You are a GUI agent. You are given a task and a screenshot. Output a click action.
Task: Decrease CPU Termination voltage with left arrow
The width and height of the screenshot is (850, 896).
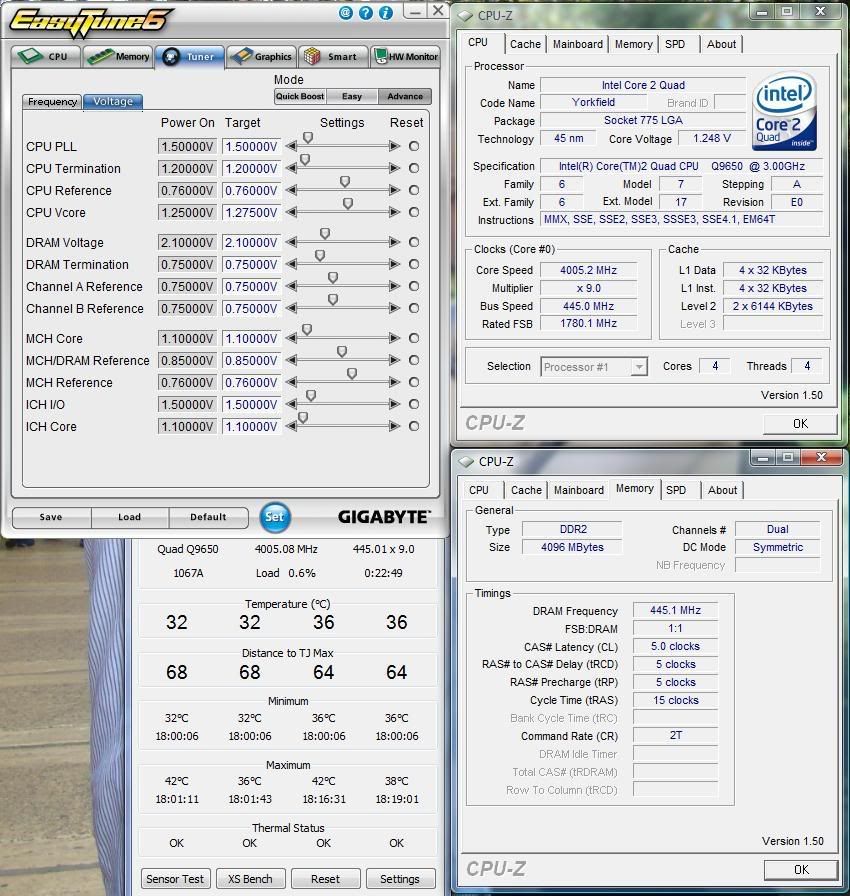pos(291,168)
